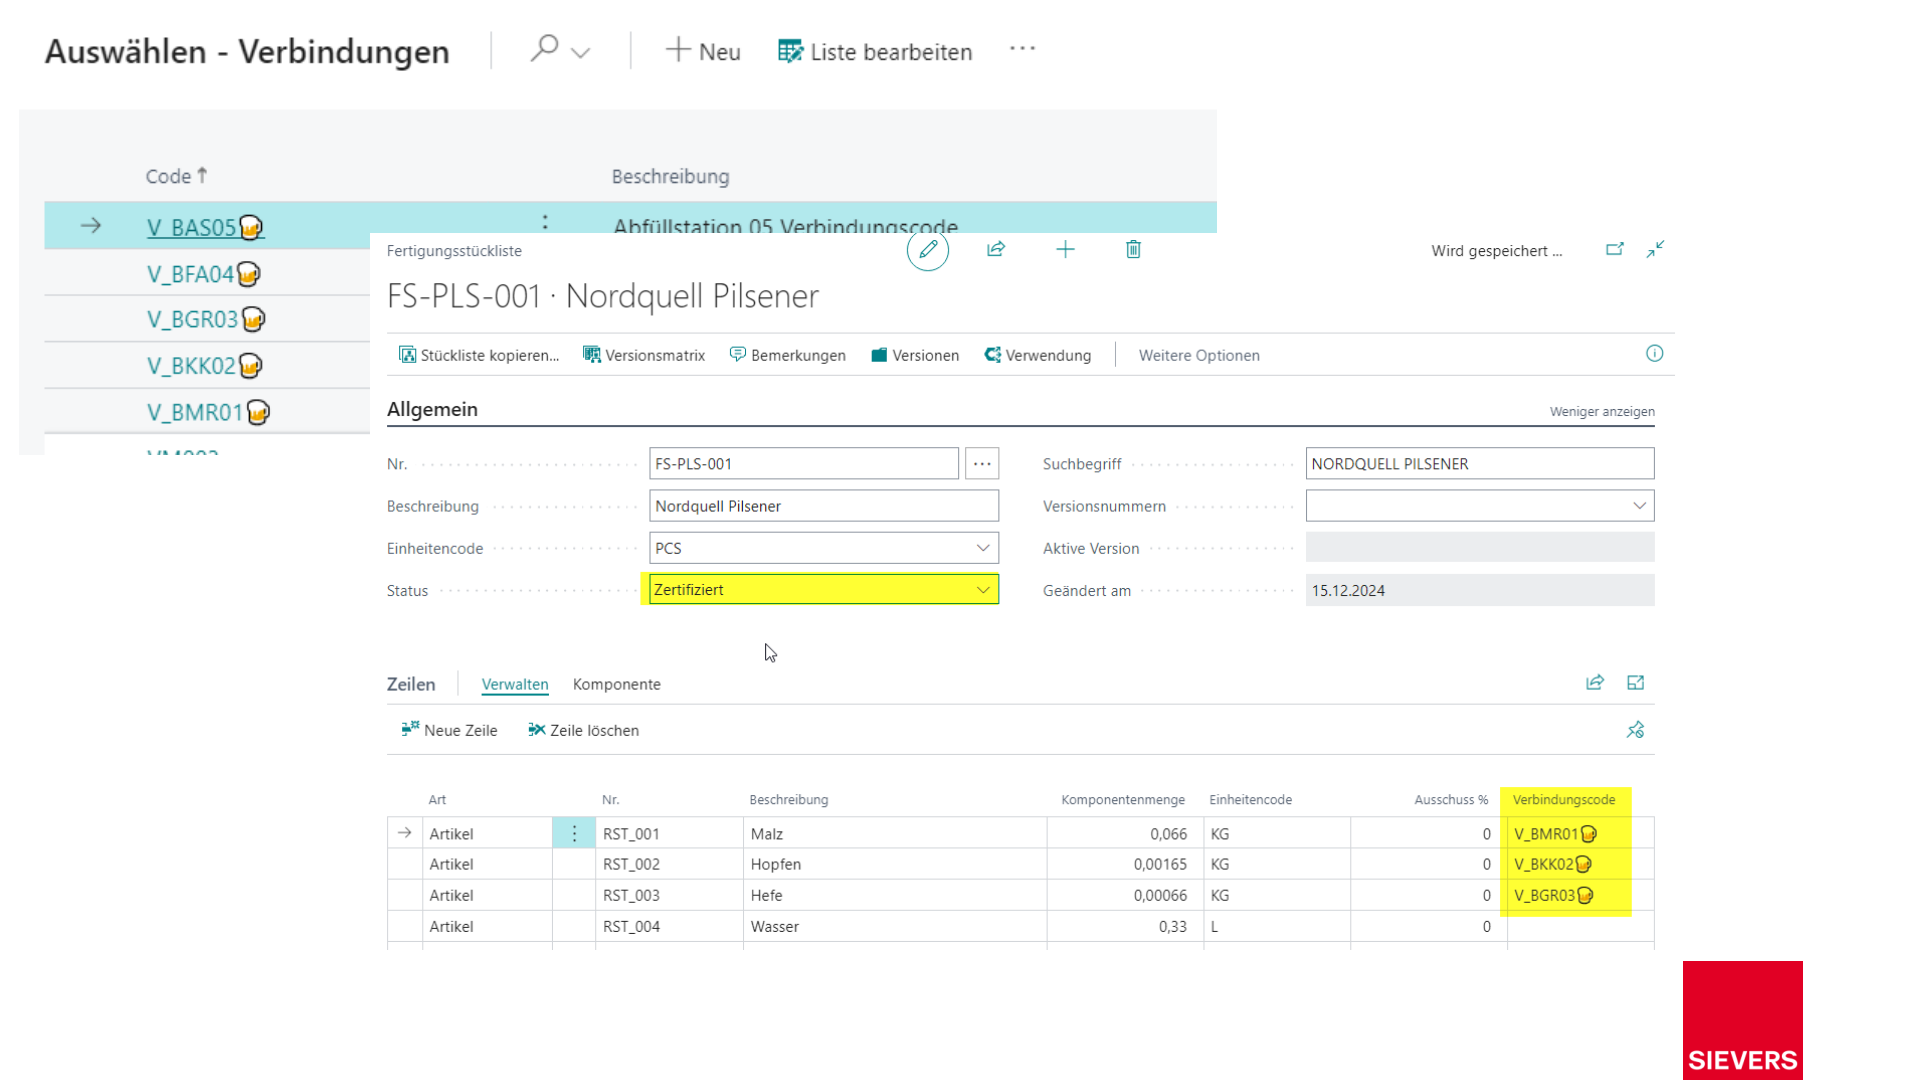This screenshot has width=1920, height=1080.
Task: Click the Beschreibung field Nordquell Pilsener
Action: pyautogui.click(x=824, y=506)
